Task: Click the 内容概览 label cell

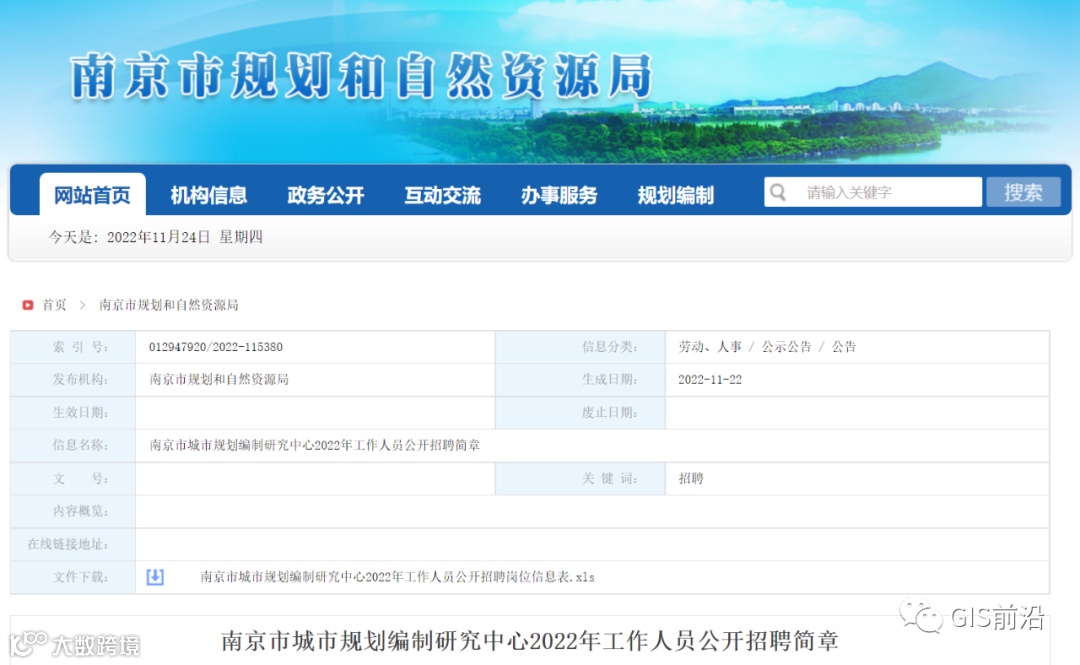Action: click(x=73, y=511)
